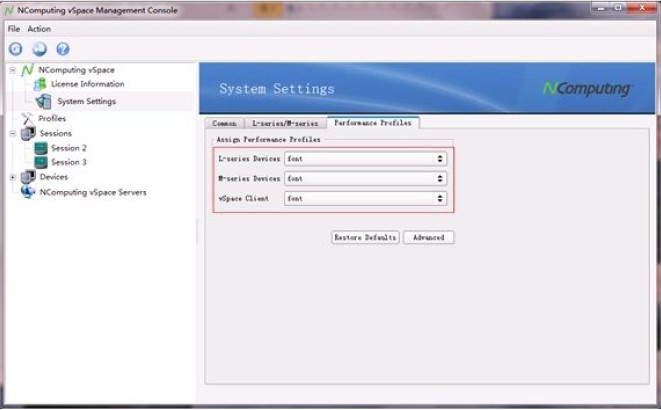Screen dimensions: 661x410
Task: Open the Action menu
Action: click(x=39, y=29)
